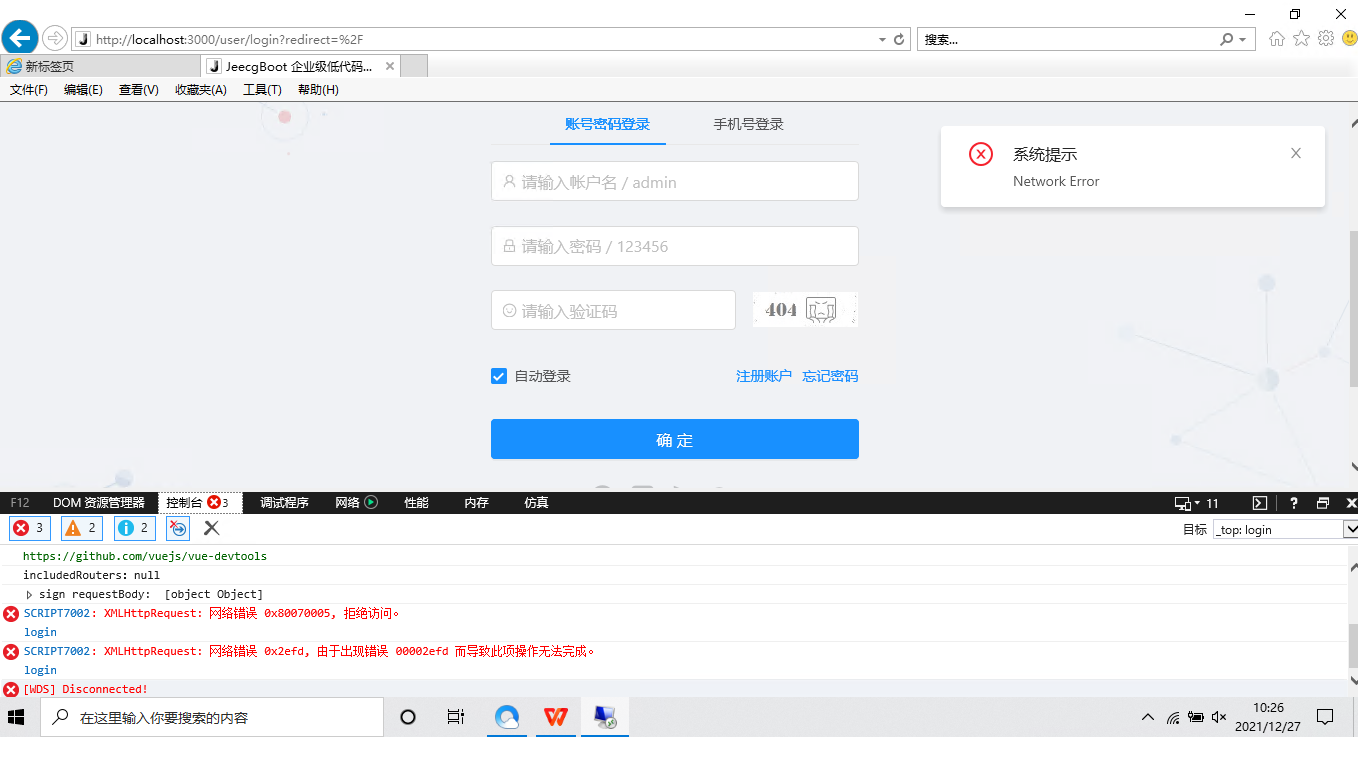
Task: Open the 调试程序 devtools tab
Action: tap(284, 503)
